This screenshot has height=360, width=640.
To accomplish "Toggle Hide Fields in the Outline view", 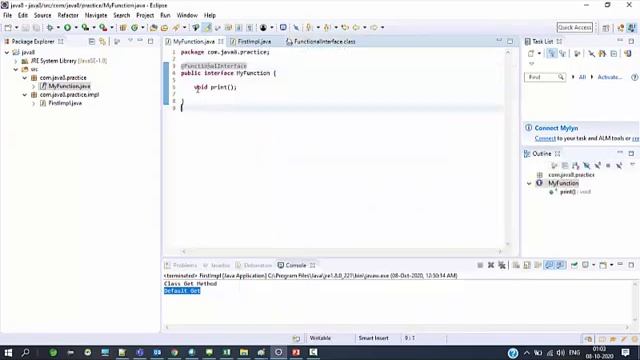I will (x=587, y=165).
